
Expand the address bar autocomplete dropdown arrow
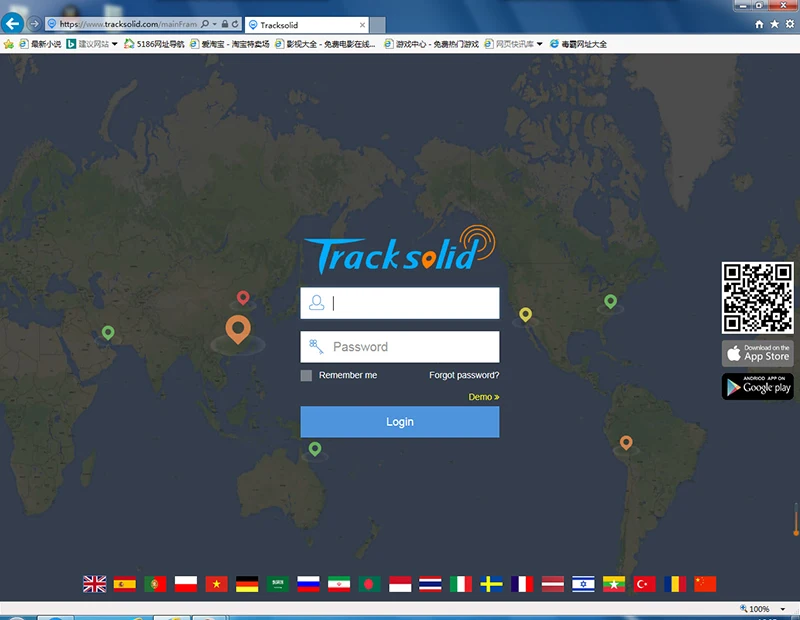tap(215, 24)
